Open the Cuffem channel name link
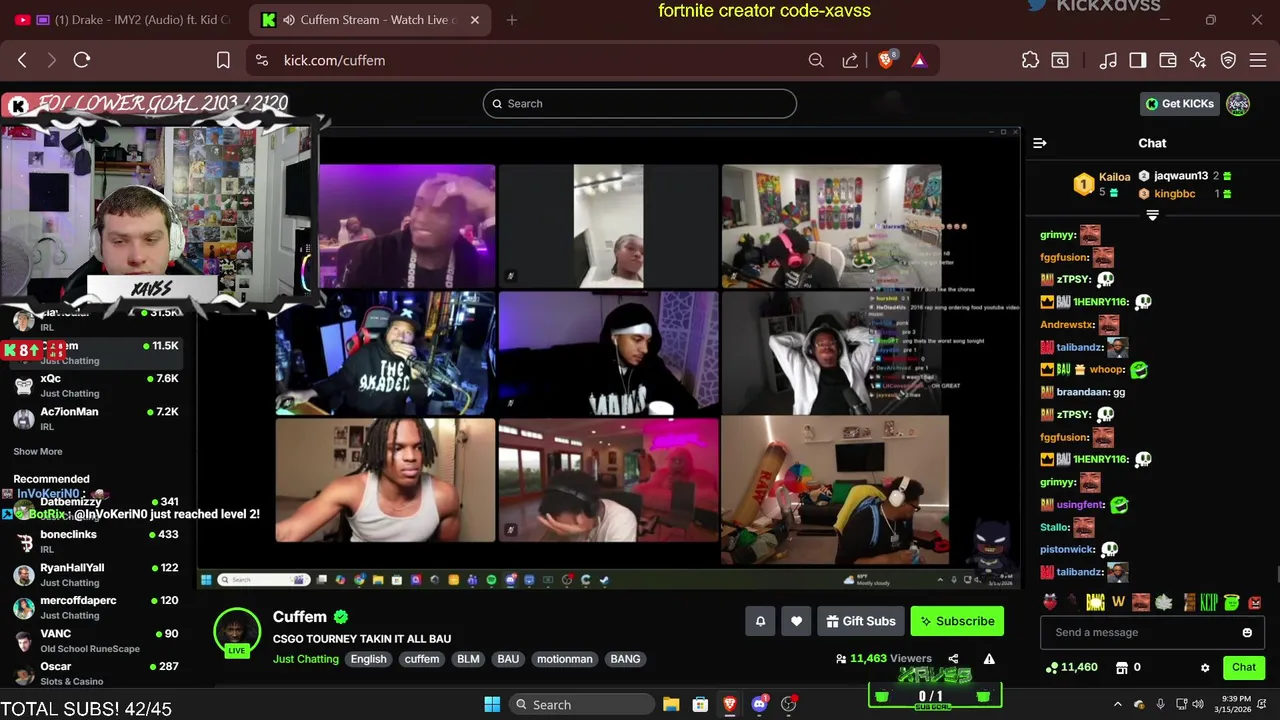The image size is (1280, 720). [x=300, y=617]
